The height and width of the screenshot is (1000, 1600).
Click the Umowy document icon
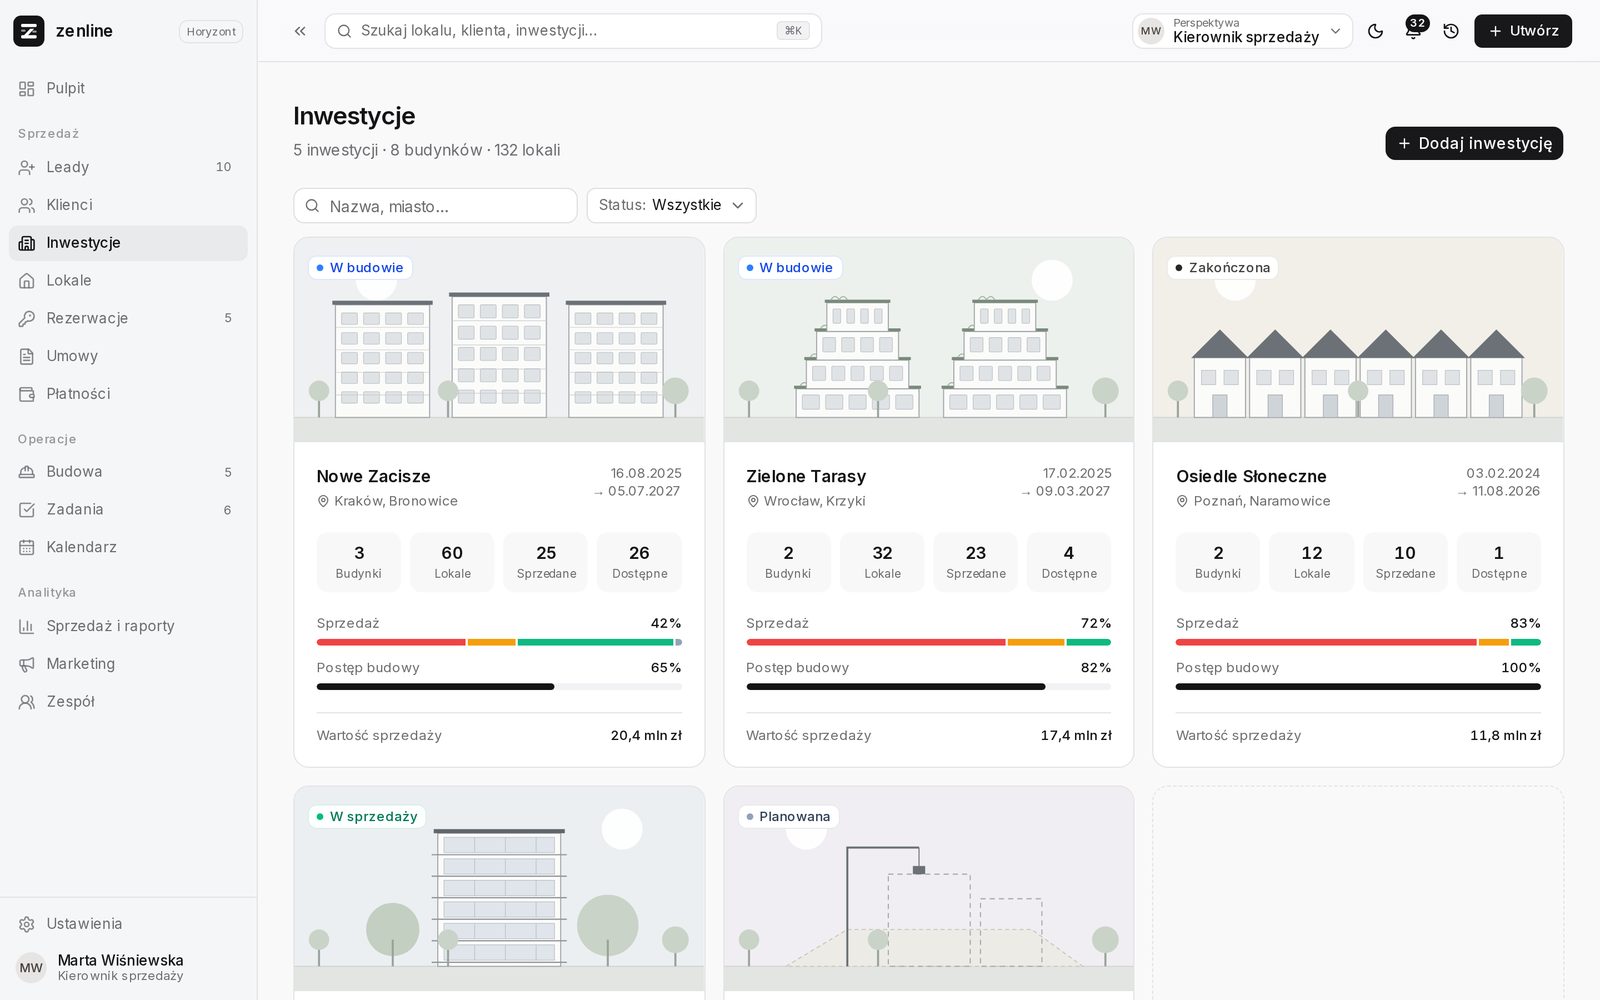pyautogui.click(x=27, y=356)
